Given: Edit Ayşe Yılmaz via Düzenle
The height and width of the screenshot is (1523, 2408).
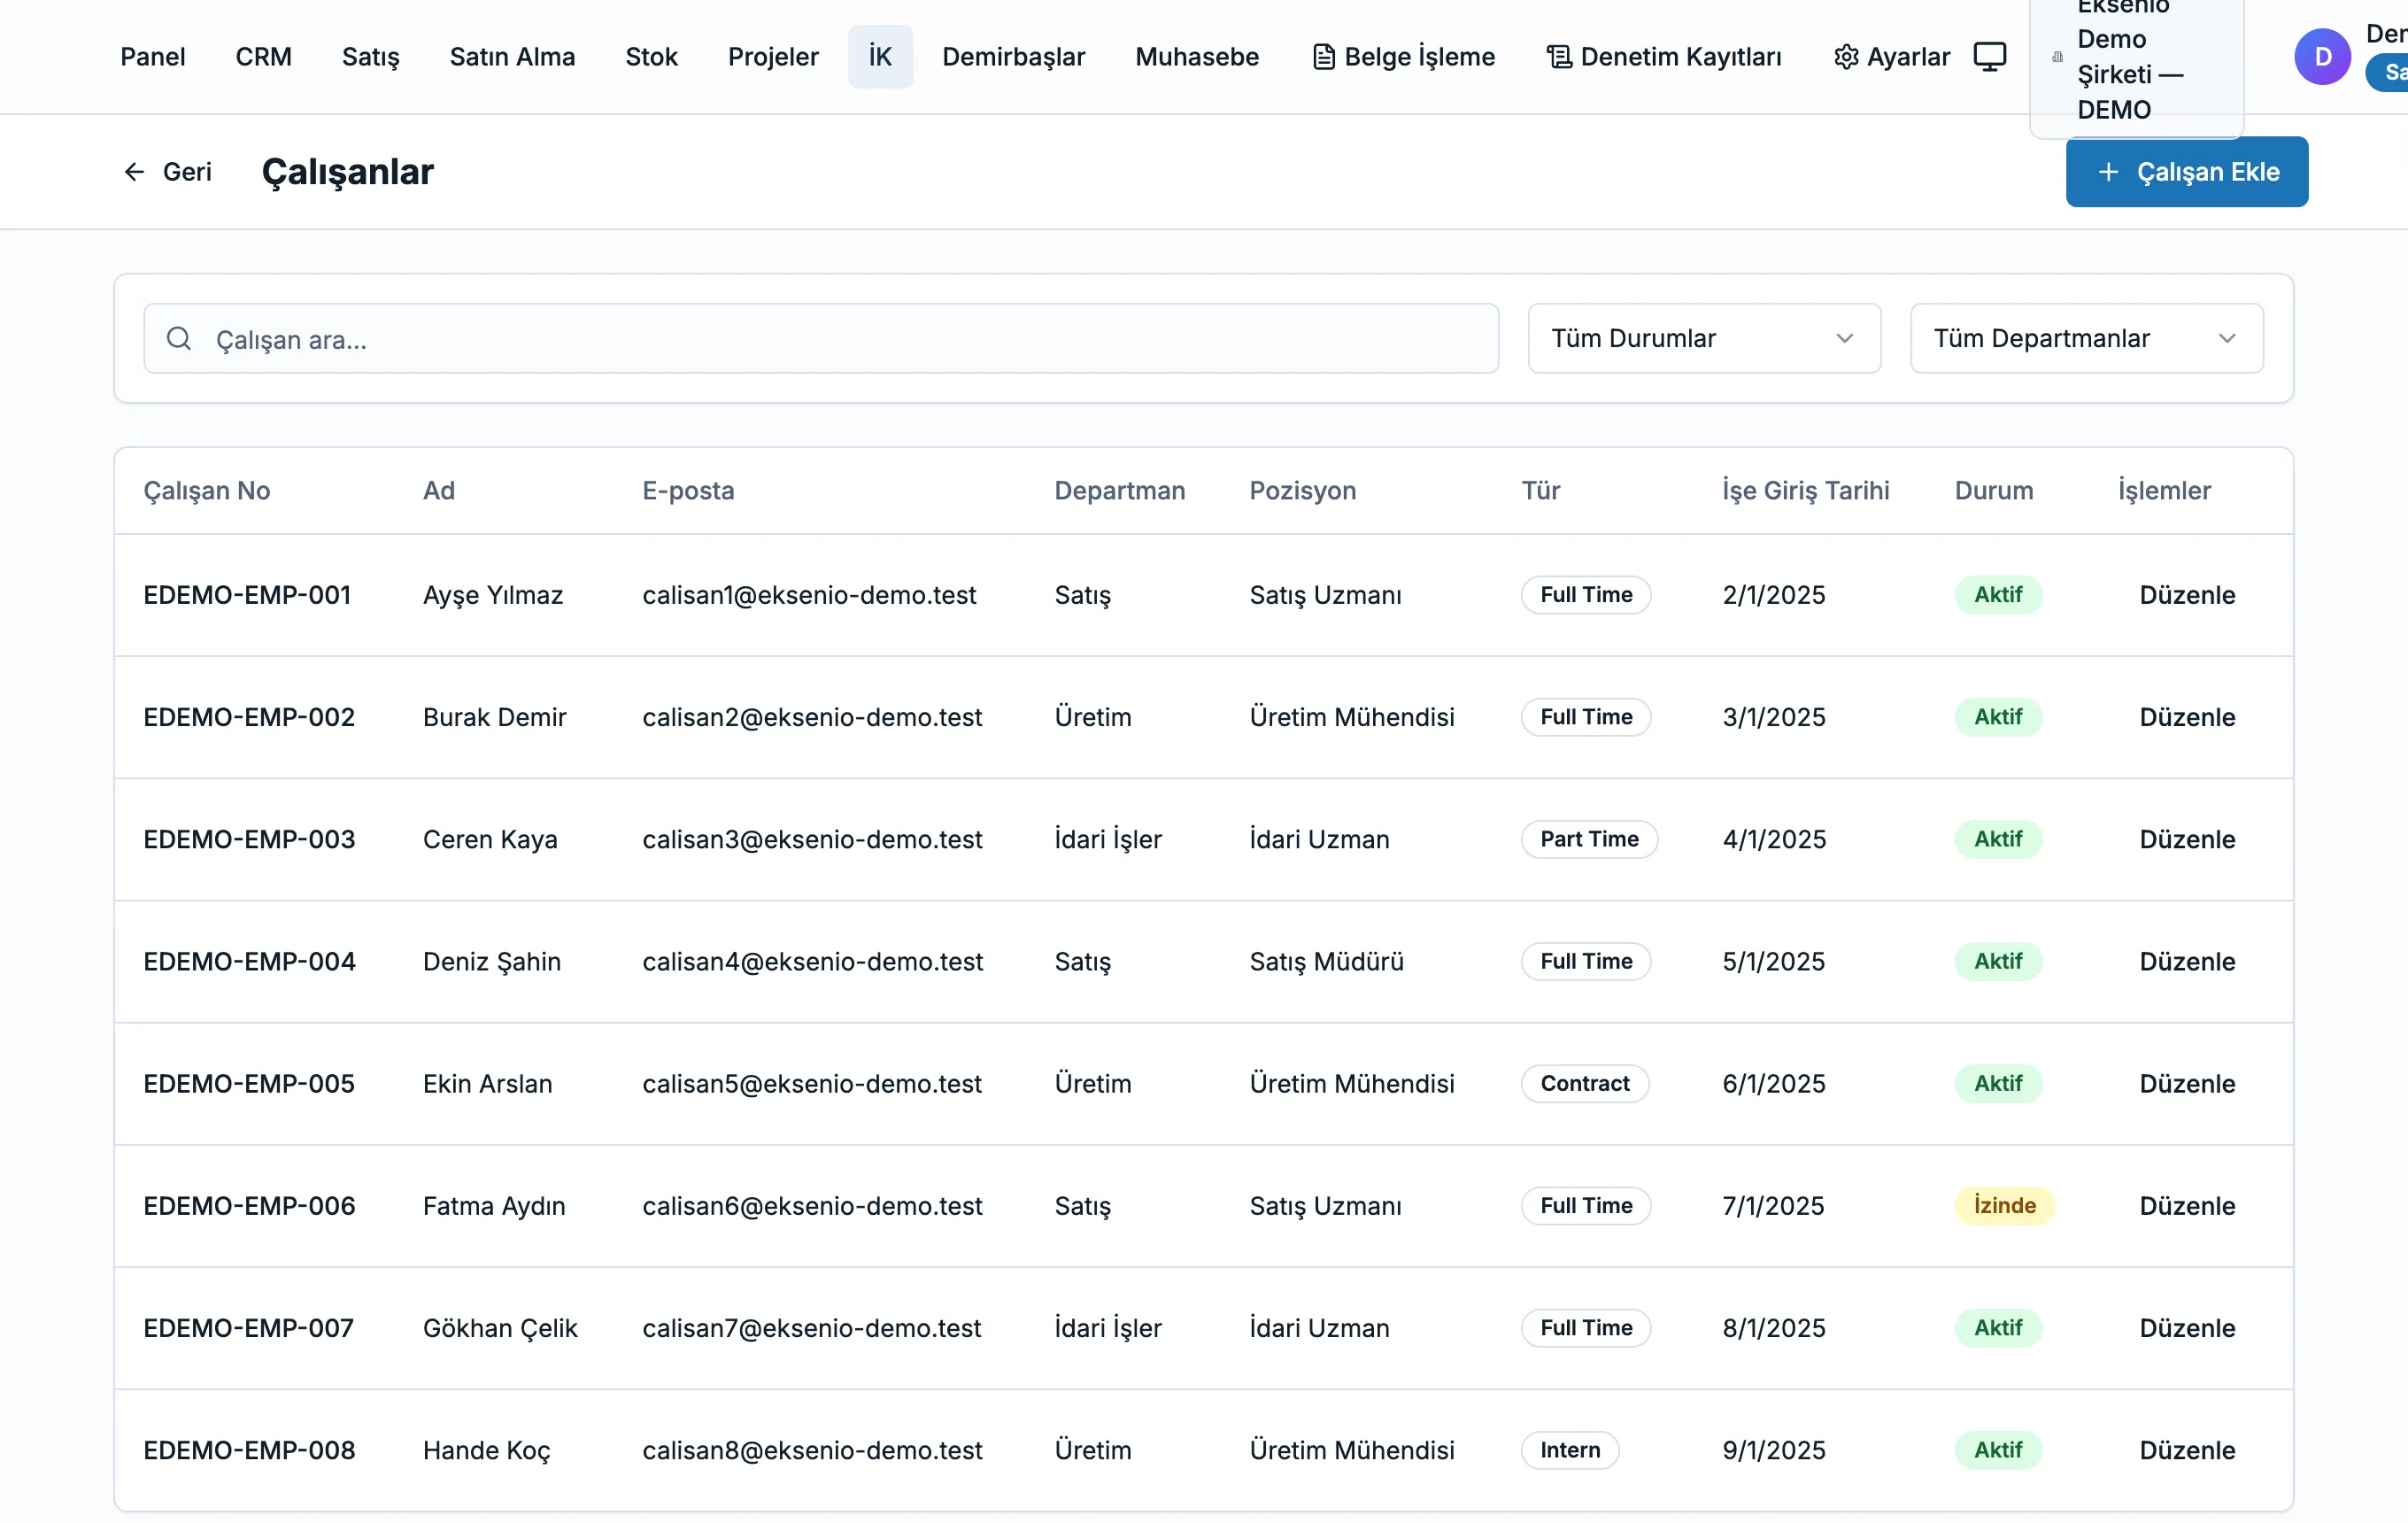Looking at the screenshot, I should coord(2187,595).
